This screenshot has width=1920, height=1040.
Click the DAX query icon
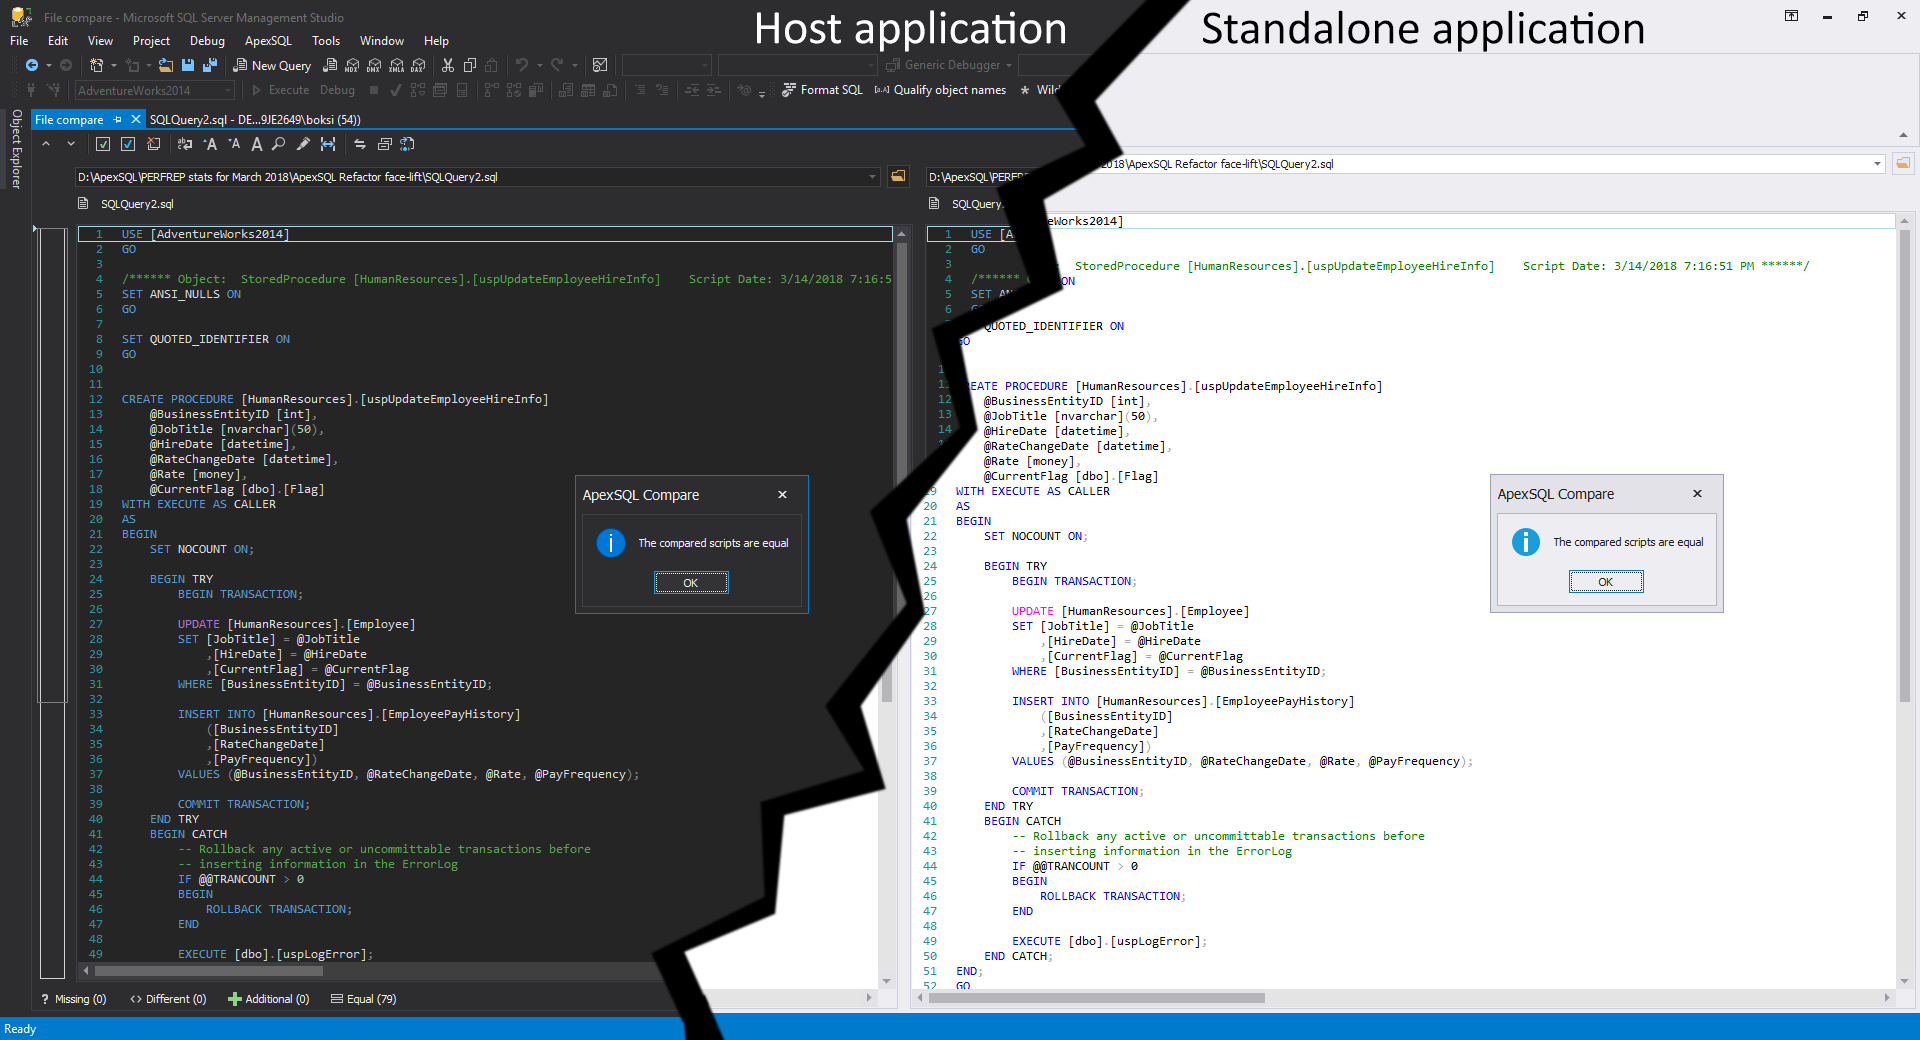pyautogui.click(x=418, y=65)
